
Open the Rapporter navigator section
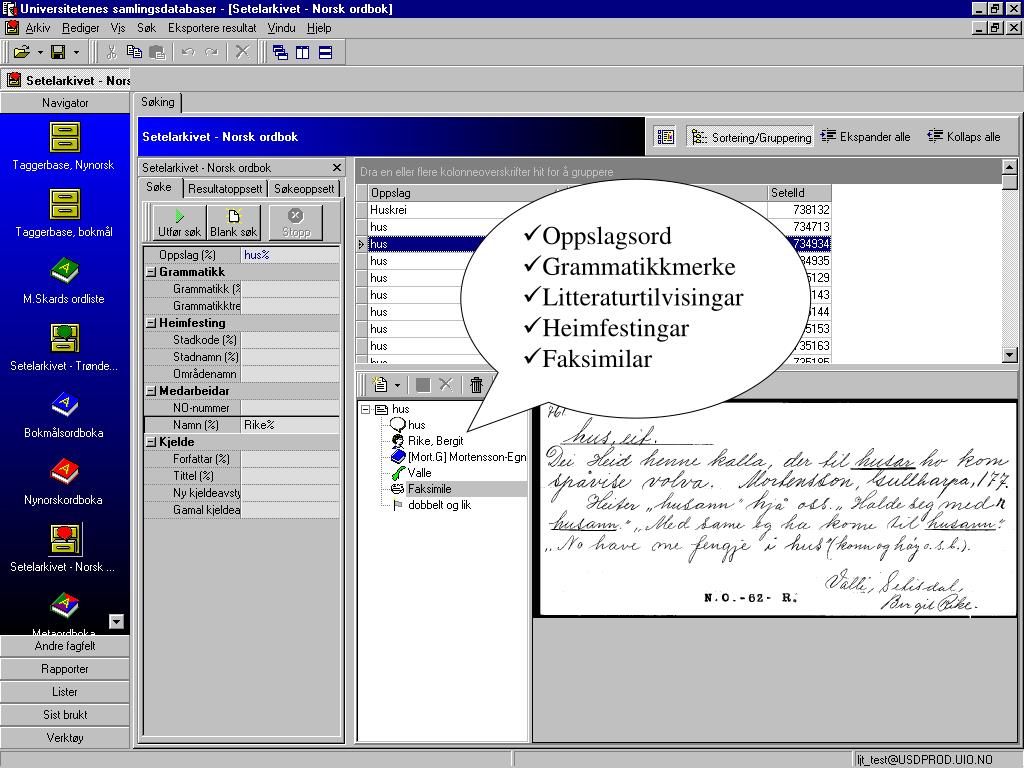coord(65,669)
